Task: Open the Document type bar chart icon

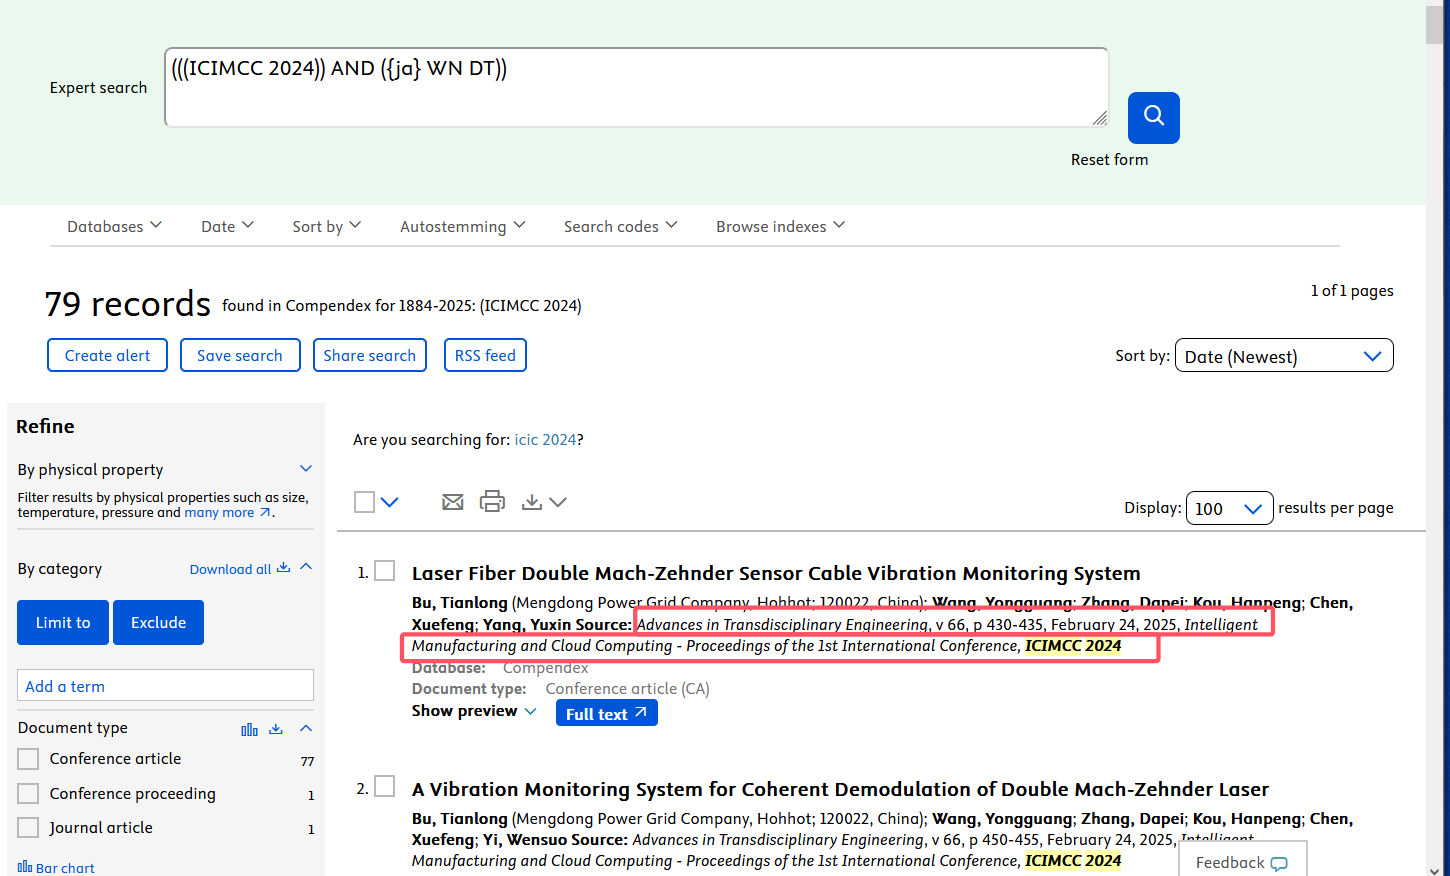Action: (250, 729)
